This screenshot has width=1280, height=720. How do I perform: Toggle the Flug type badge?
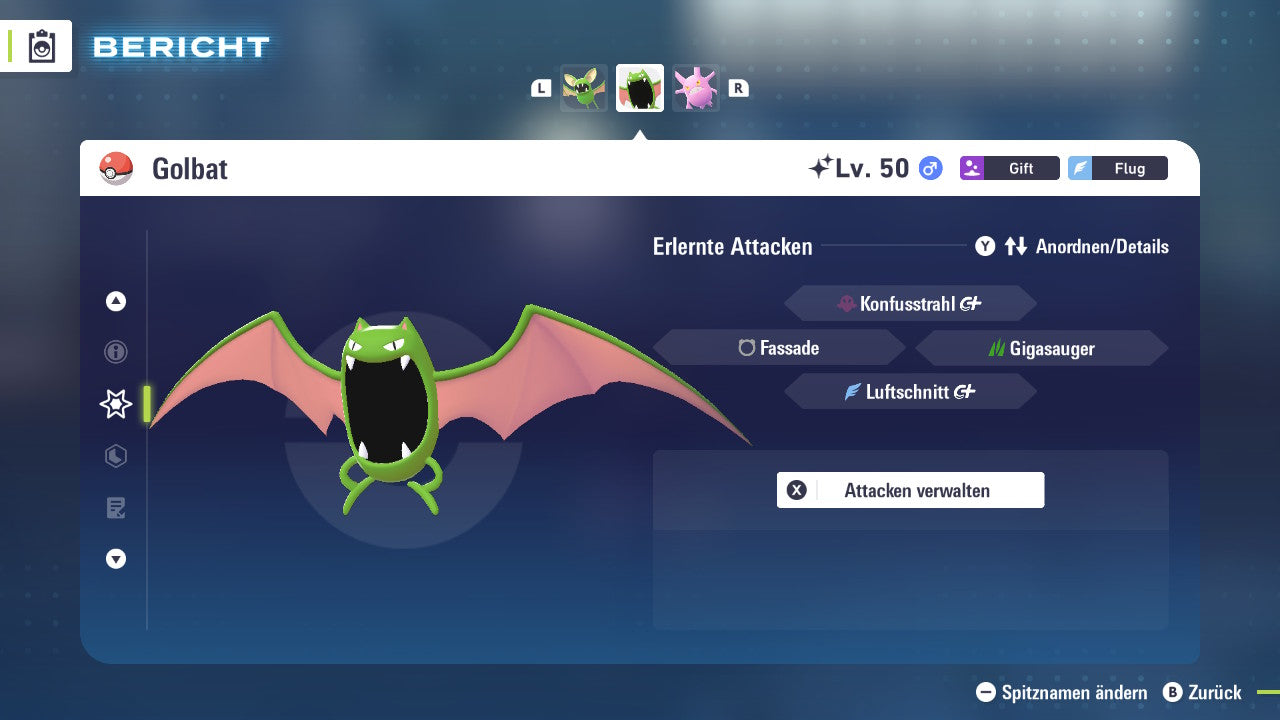click(1117, 168)
